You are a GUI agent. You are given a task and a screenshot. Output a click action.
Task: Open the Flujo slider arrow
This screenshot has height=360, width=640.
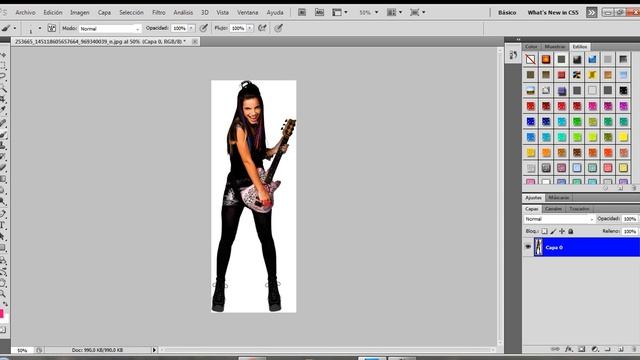[250, 28]
